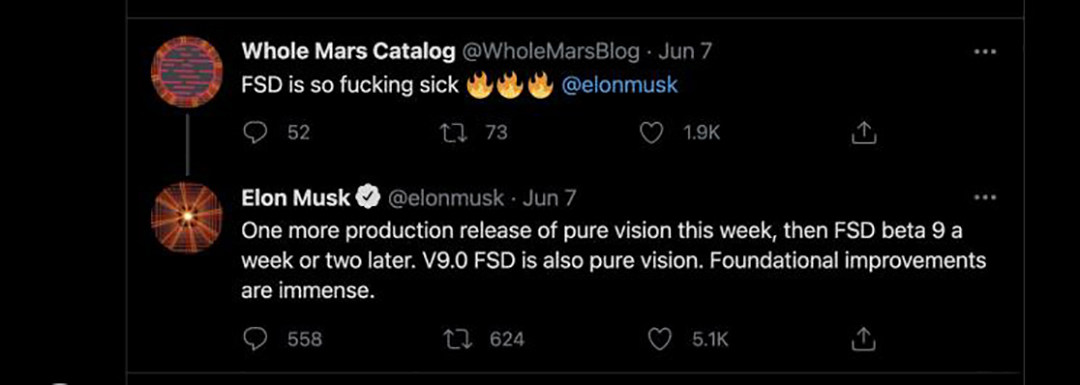Open Jun 7 timestamp on Elon's reply
The height and width of the screenshot is (385, 1080).
click(549, 198)
